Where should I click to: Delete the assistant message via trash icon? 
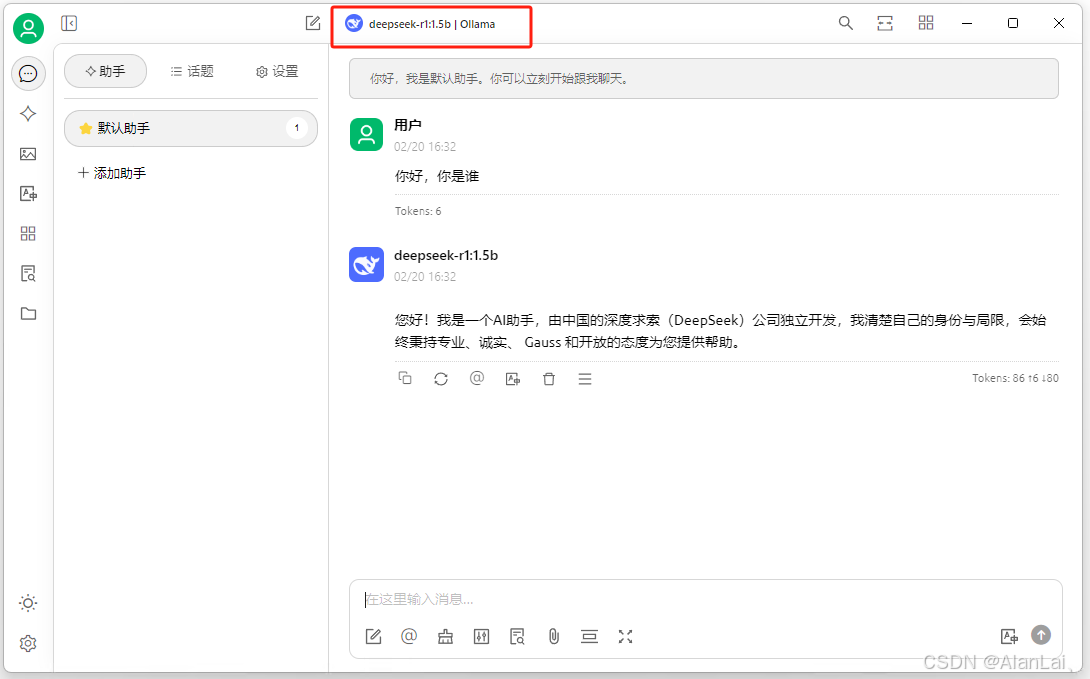(549, 378)
